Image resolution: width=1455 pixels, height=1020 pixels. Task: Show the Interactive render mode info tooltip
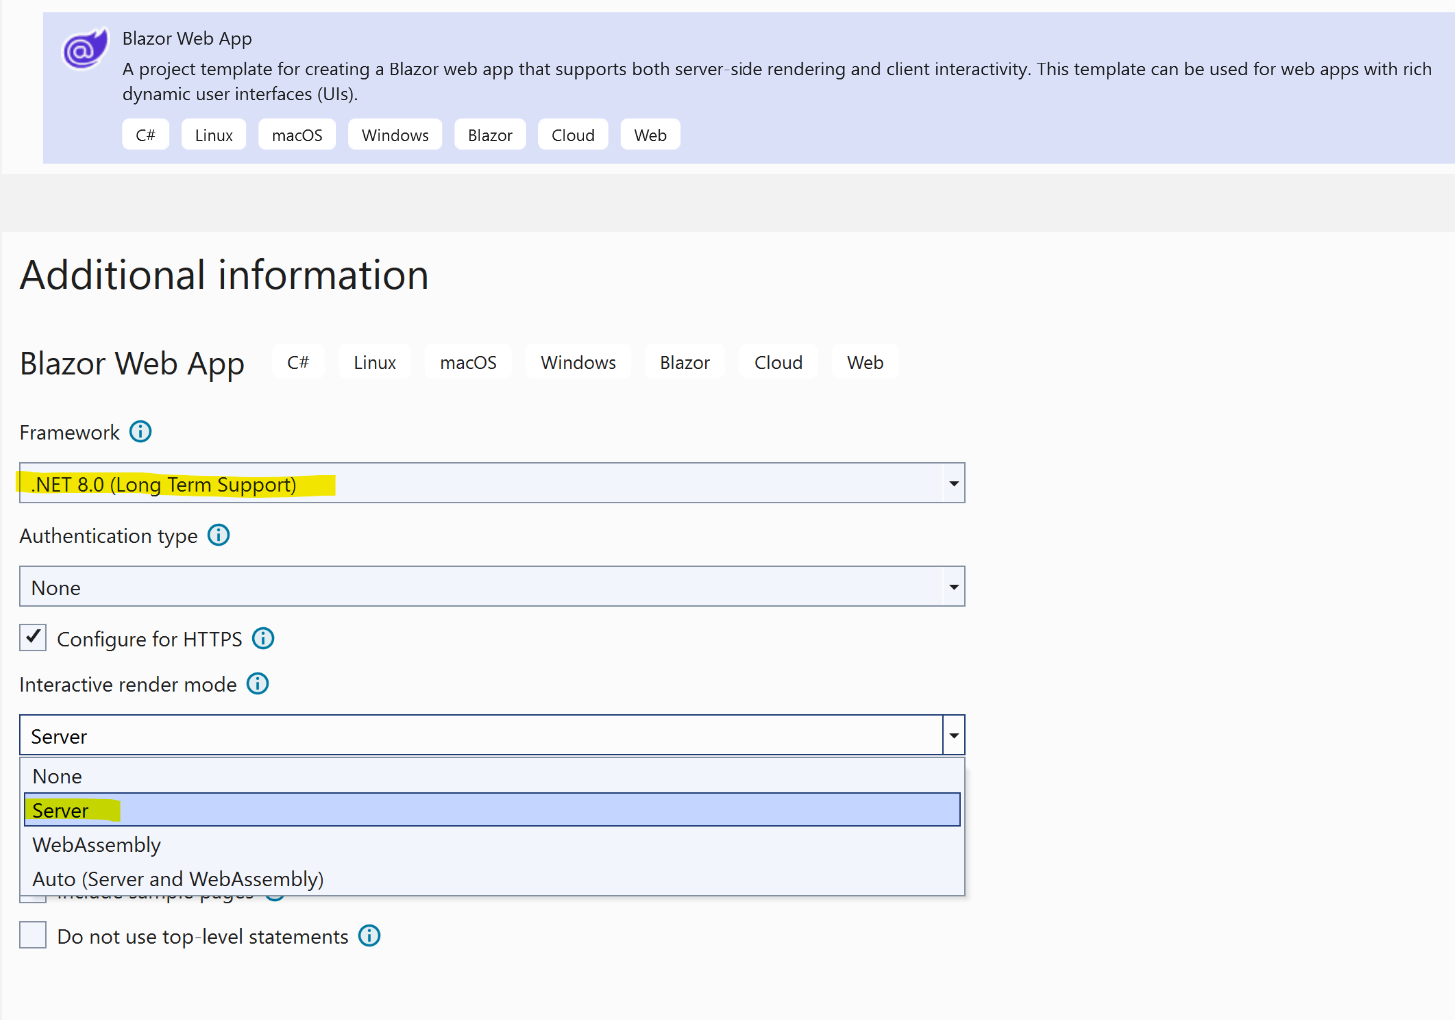pyautogui.click(x=258, y=683)
